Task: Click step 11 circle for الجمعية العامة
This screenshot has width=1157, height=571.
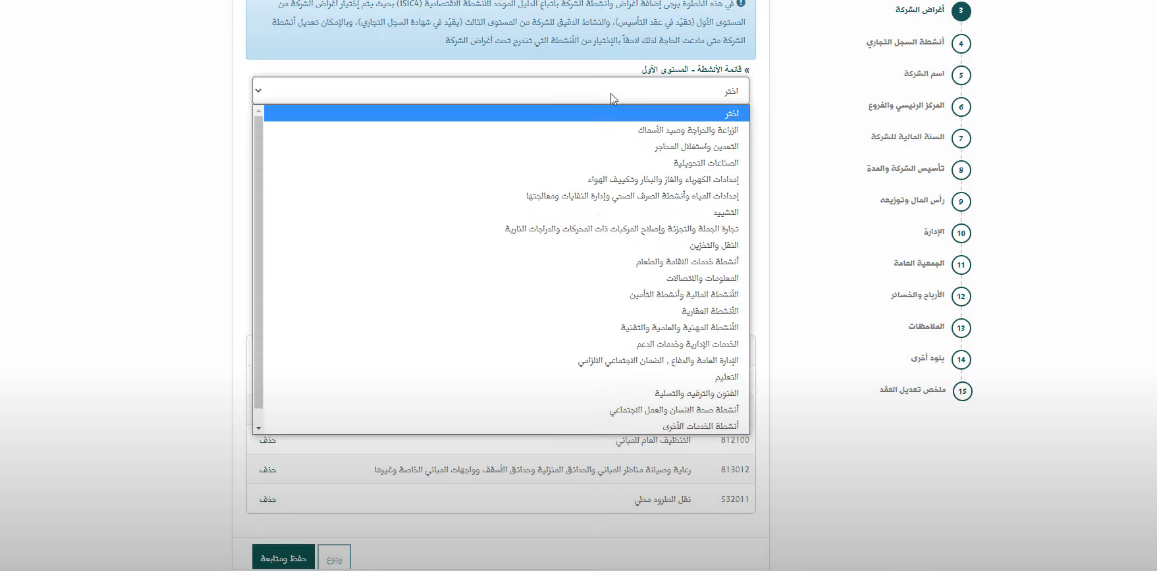Action: click(960, 265)
